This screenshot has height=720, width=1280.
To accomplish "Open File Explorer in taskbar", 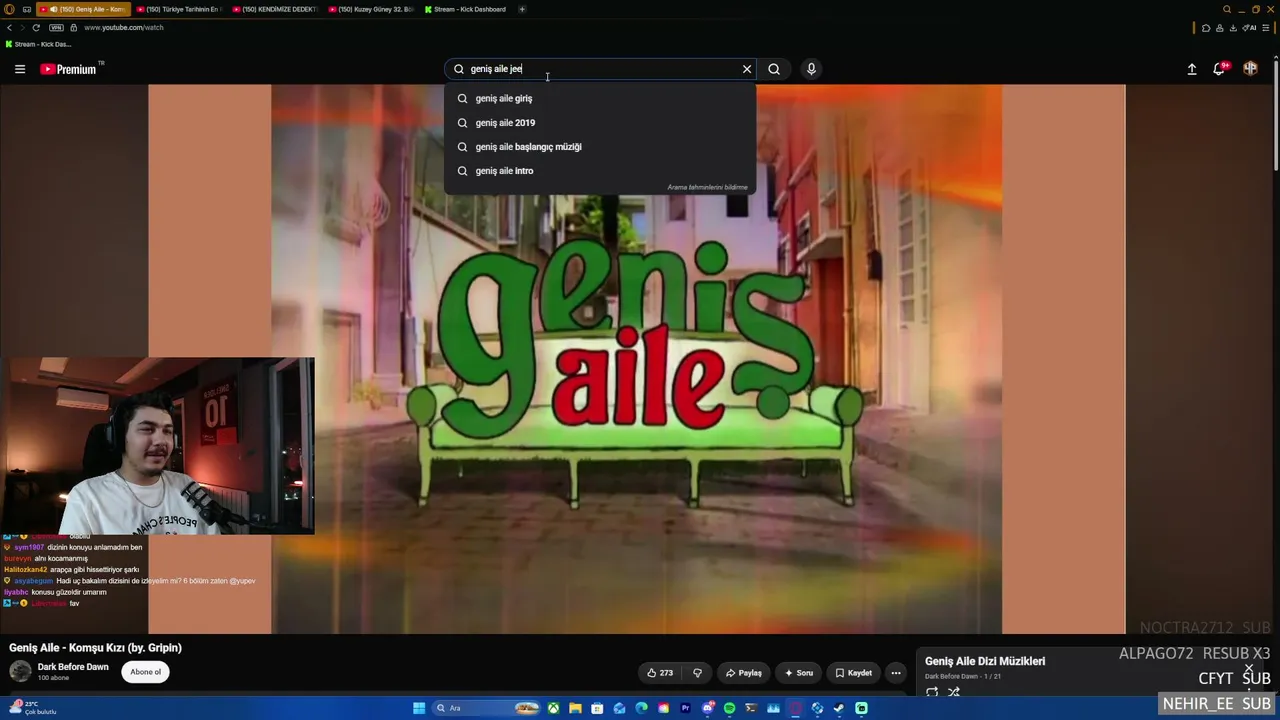I will (575, 708).
